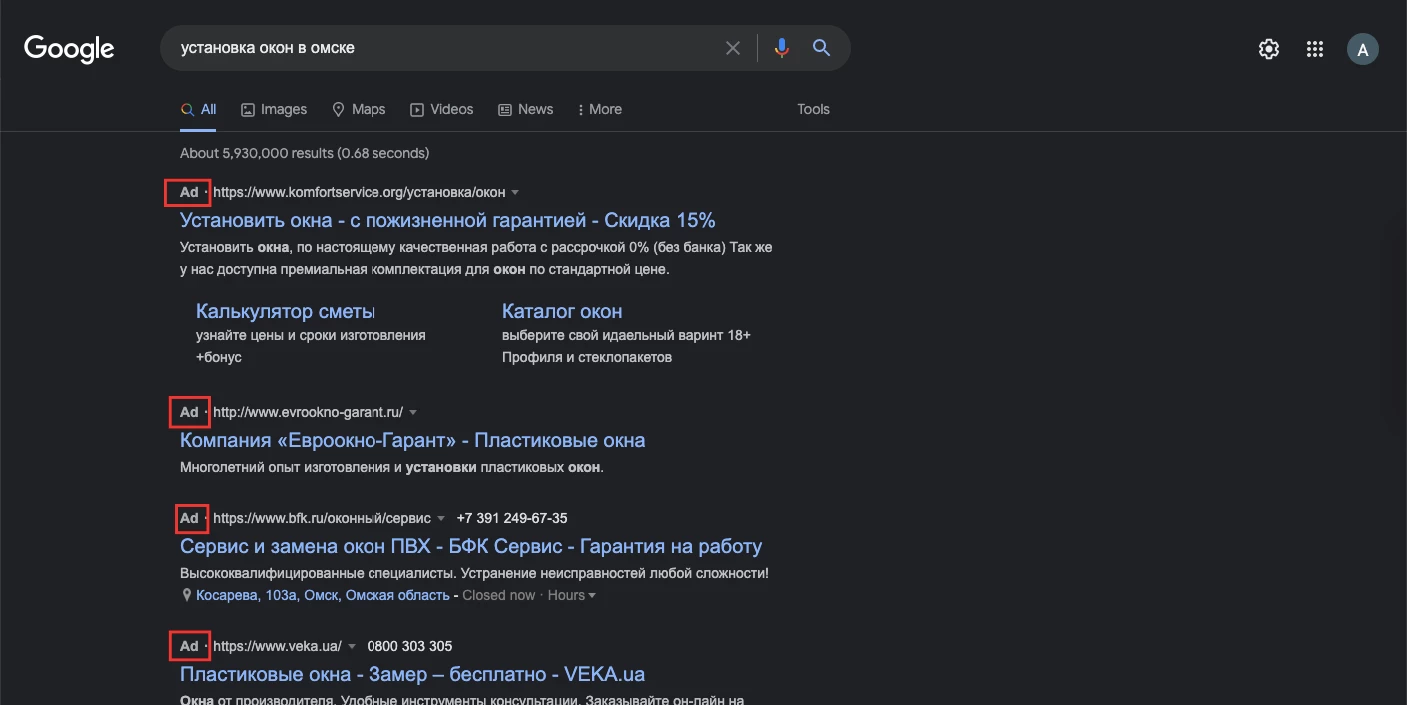The height and width of the screenshot is (705, 1407).
Task: Clear the search query with X icon
Action: [x=733, y=48]
